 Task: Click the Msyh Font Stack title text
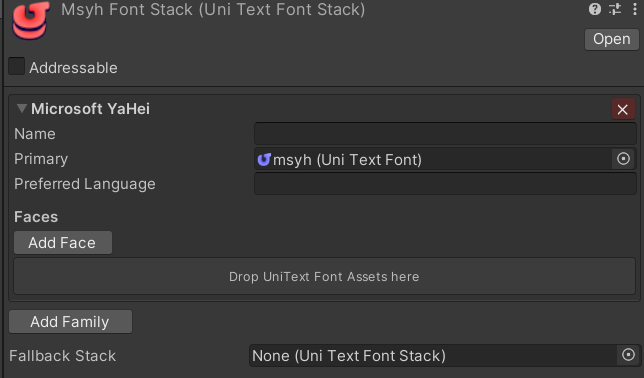pyautogui.click(x=213, y=9)
